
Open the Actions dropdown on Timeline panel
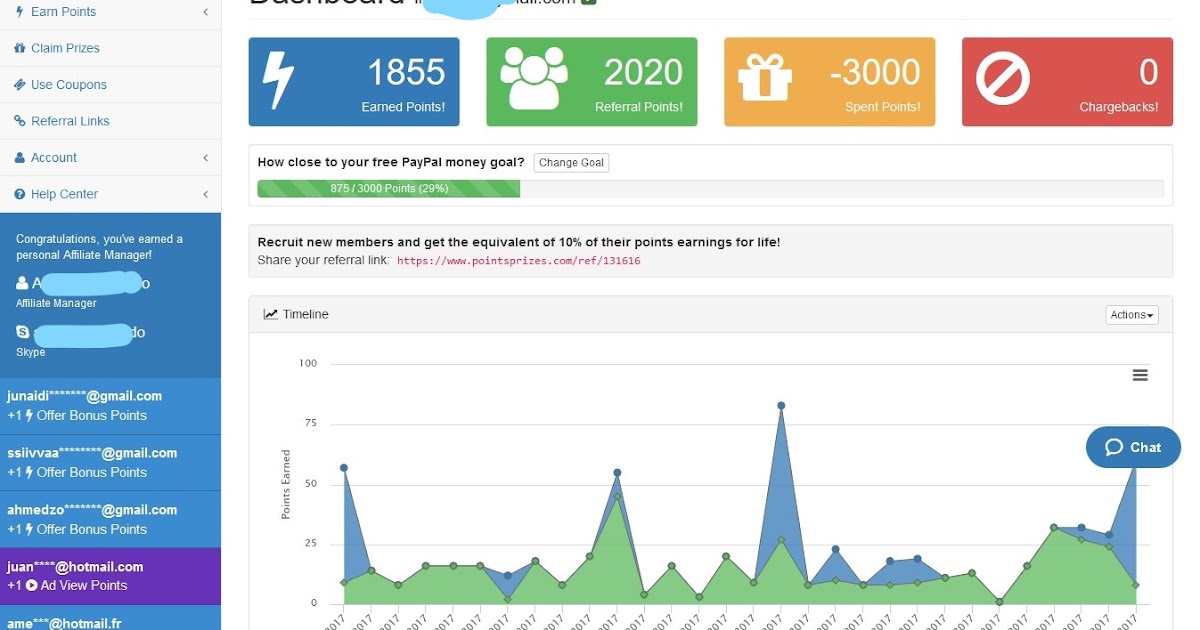pos(1132,315)
